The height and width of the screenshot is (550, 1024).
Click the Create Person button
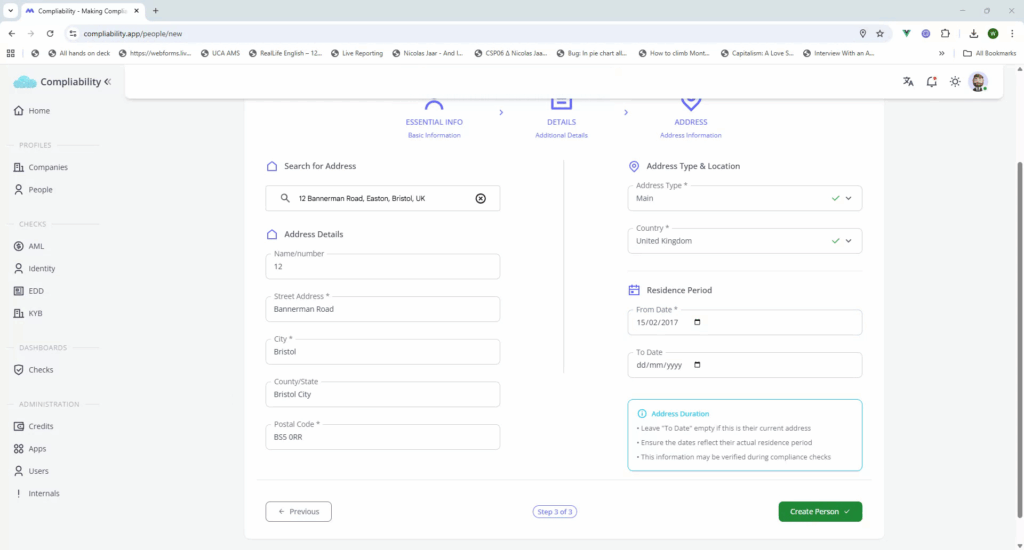tap(819, 512)
